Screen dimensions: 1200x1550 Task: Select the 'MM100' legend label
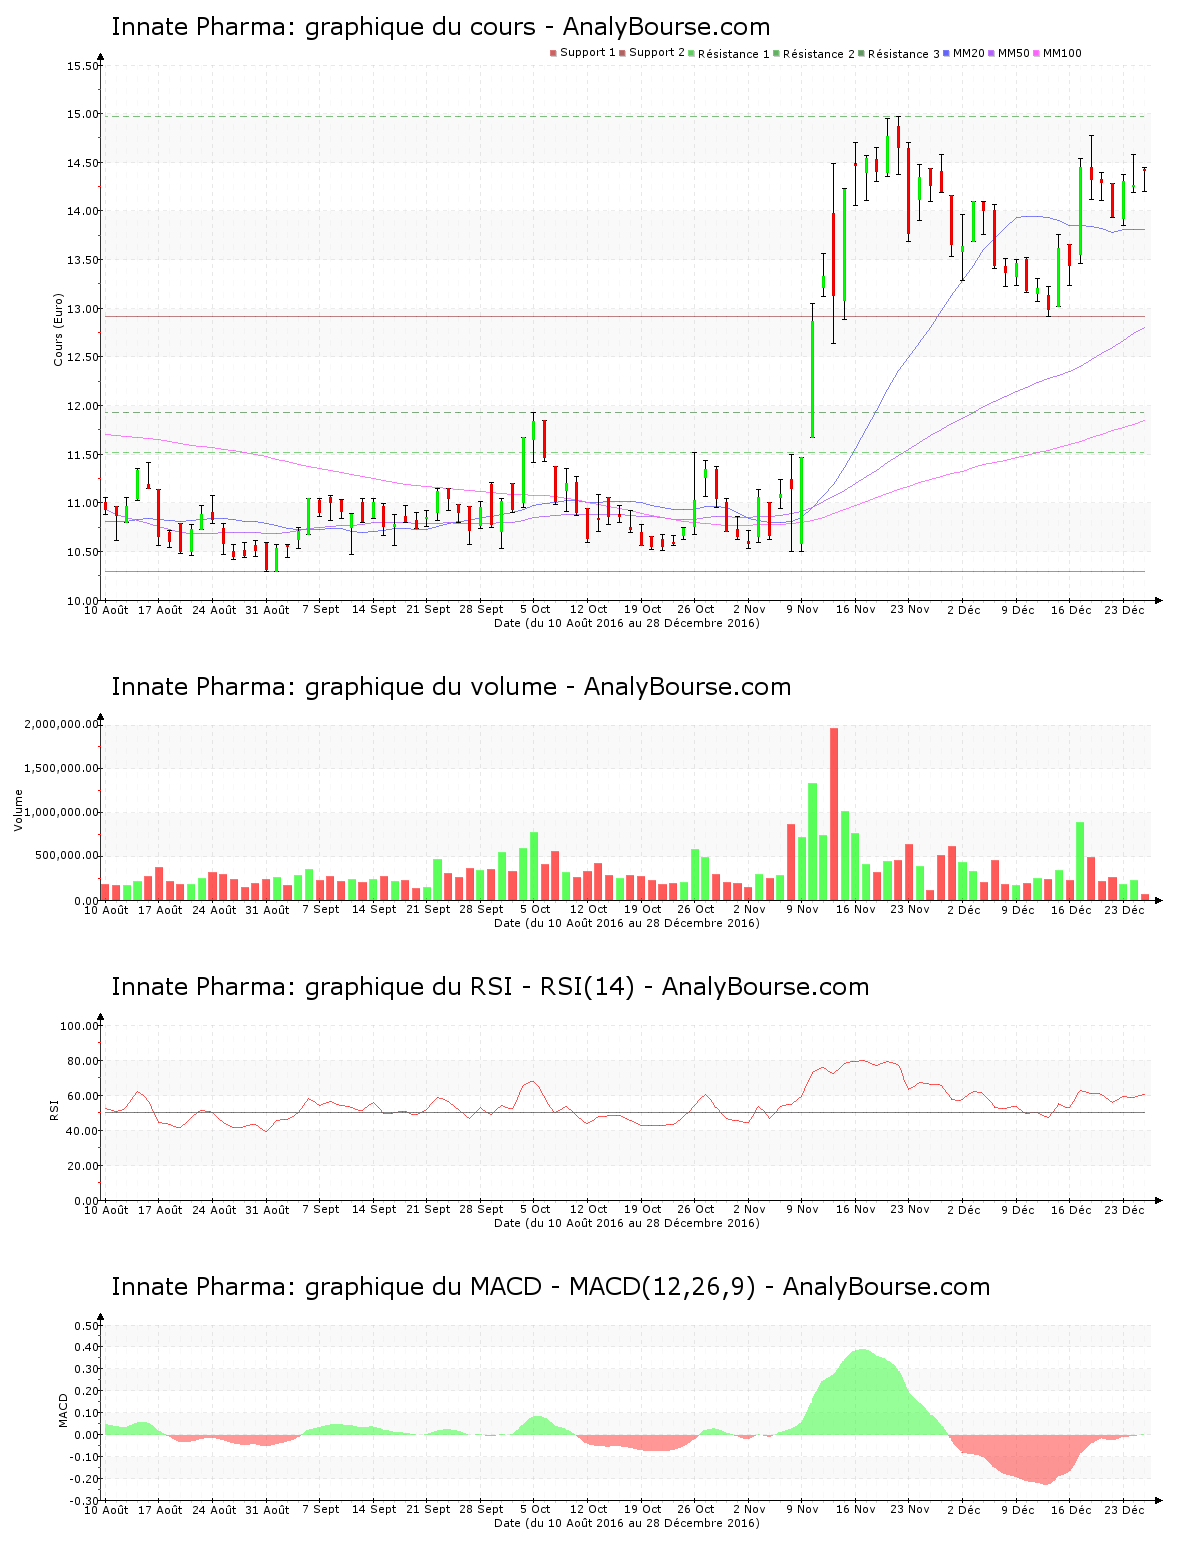1062,53
